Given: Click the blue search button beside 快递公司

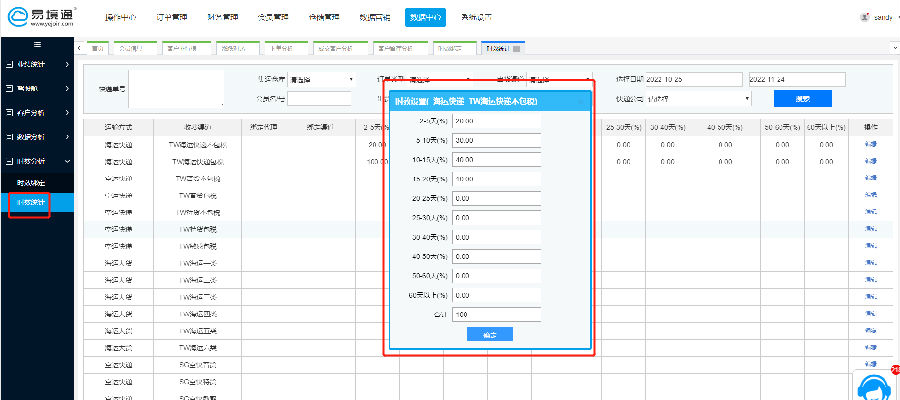Looking at the screenshot, I should 802,99.
